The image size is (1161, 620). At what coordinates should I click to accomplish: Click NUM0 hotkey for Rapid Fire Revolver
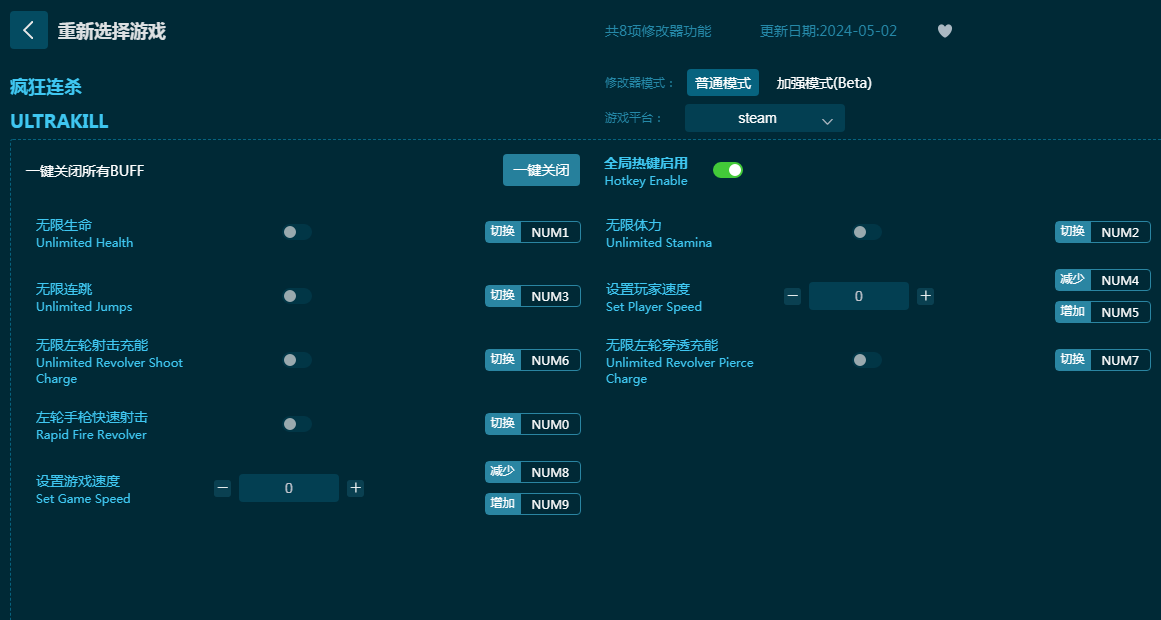click(533, 424)
